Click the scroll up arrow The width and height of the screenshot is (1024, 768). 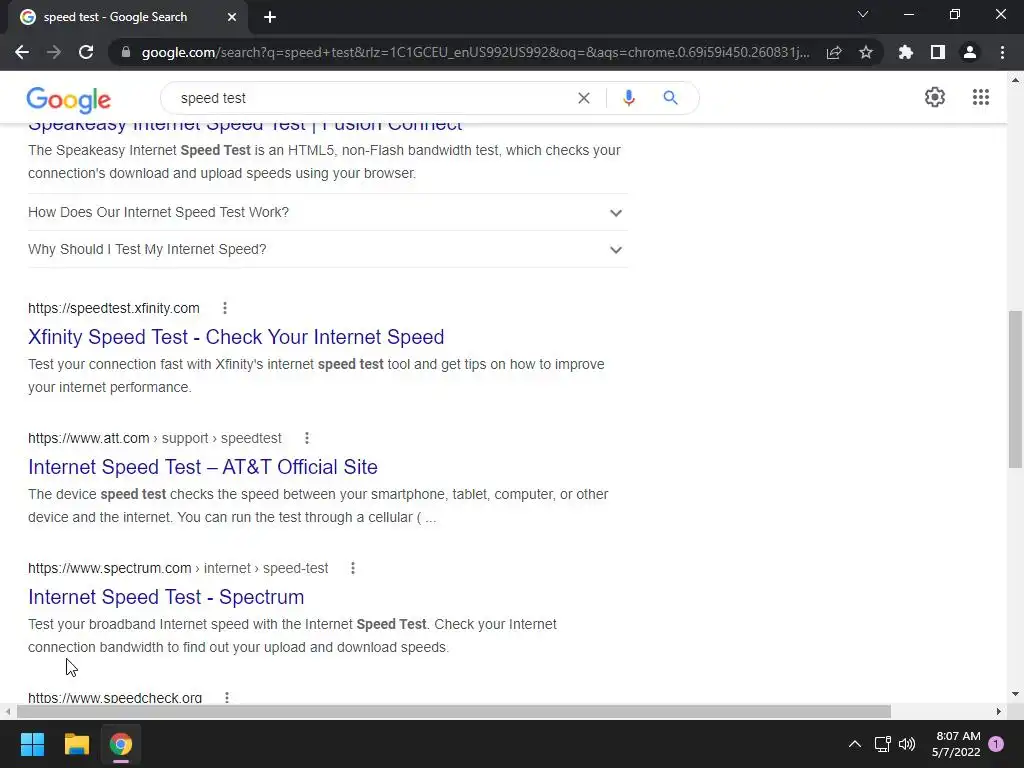[1015, 80]
